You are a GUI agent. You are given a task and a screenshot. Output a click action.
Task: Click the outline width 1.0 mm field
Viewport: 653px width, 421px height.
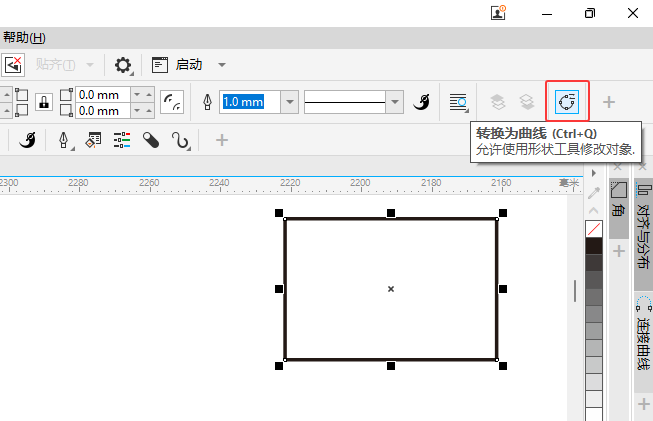click(249, 102)
